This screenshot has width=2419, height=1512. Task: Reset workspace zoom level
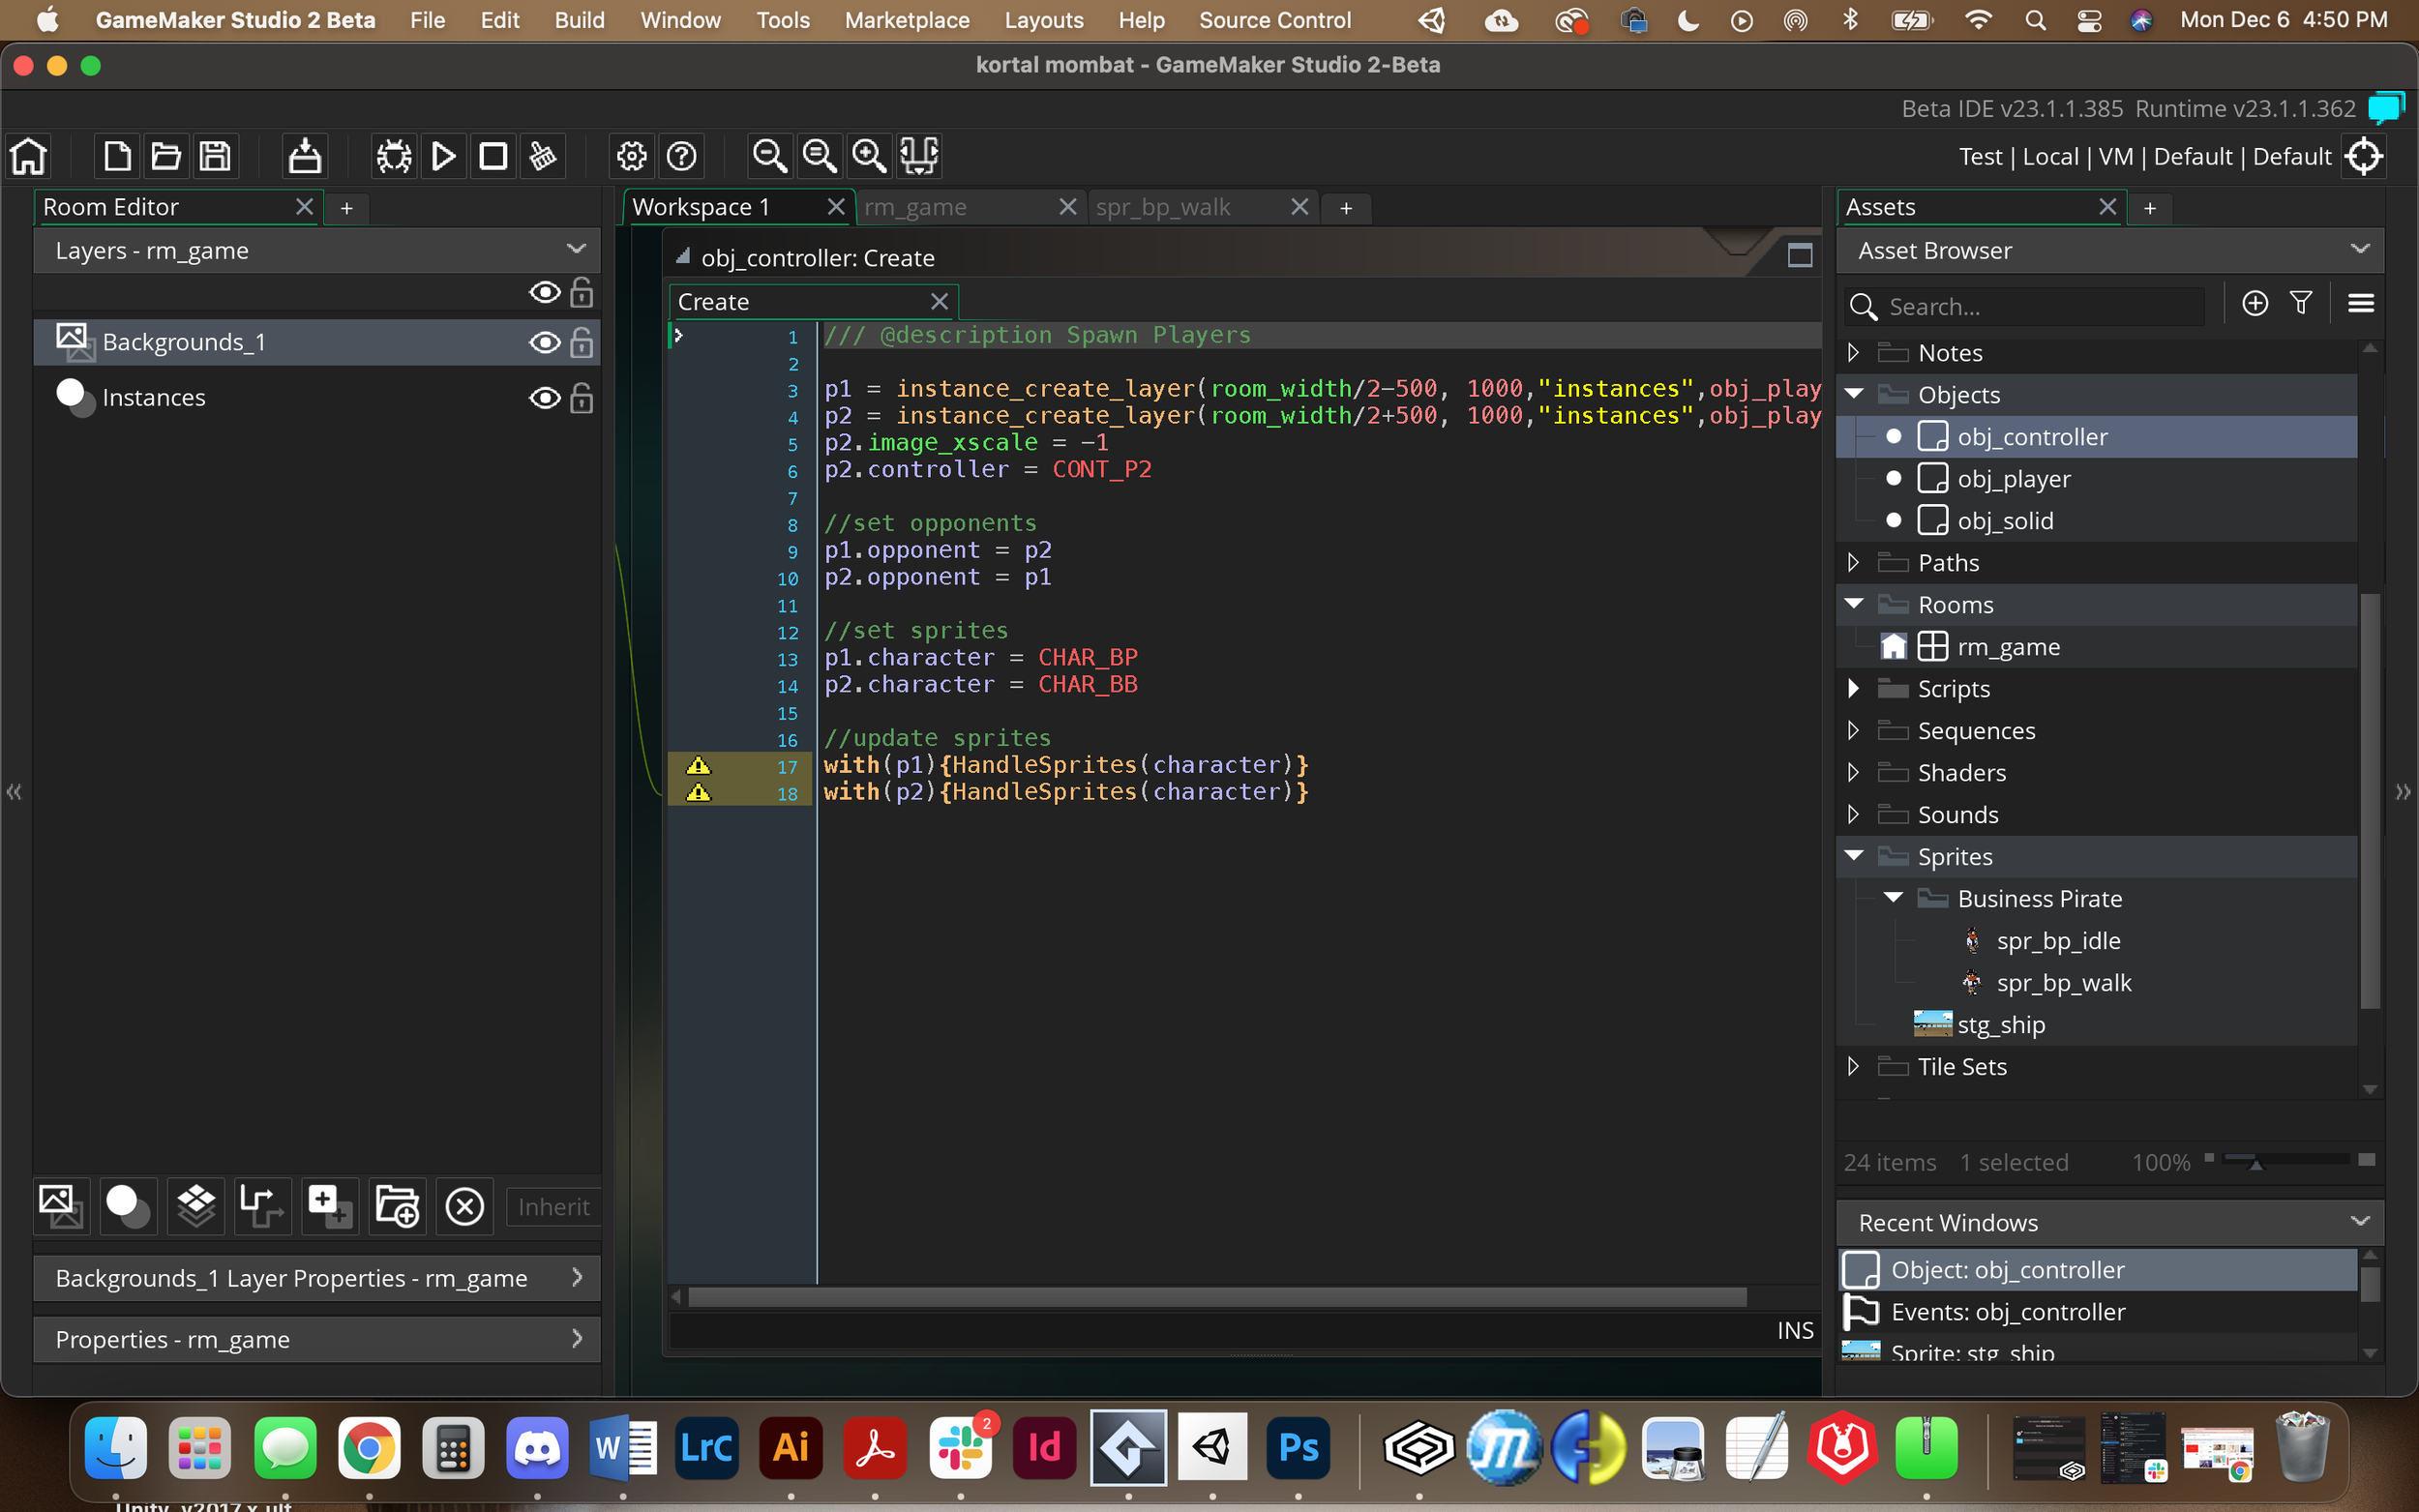pyautogui.click(x=819, y=156)
